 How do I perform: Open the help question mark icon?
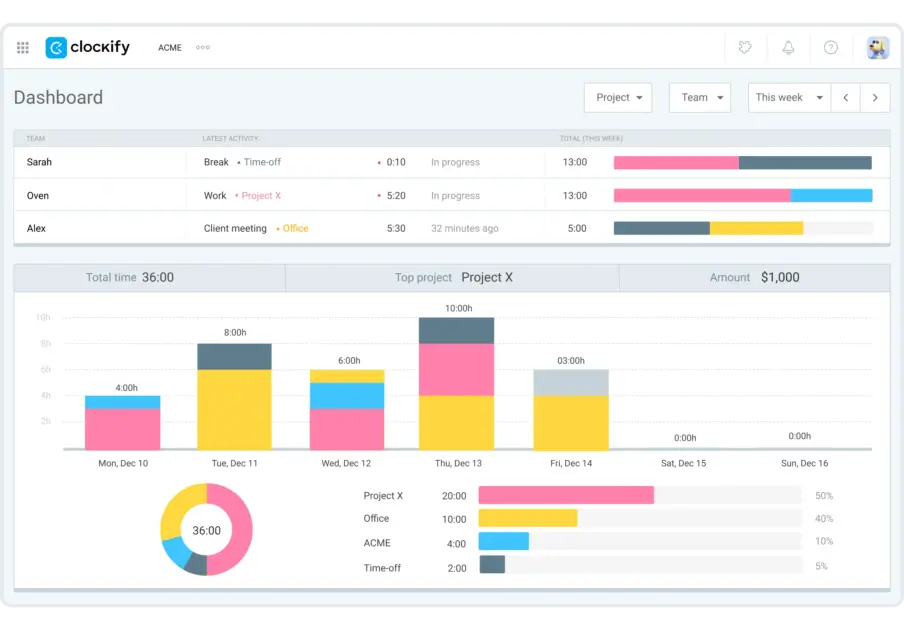830,47
